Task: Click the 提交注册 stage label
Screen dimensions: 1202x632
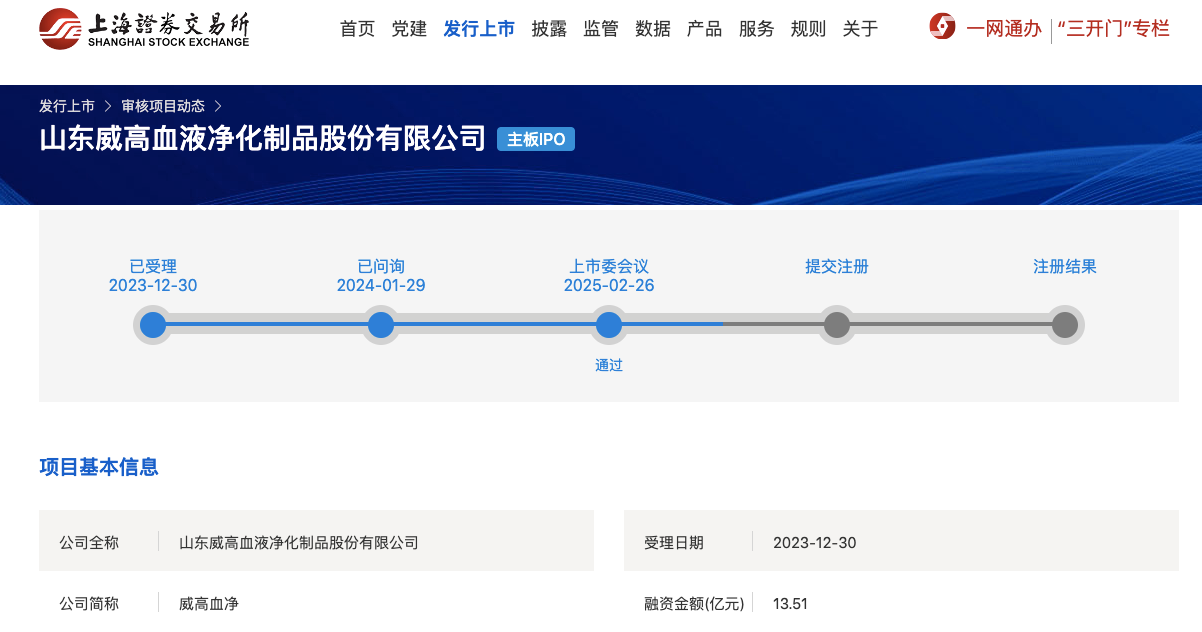Action: click(x=837, y=266)
